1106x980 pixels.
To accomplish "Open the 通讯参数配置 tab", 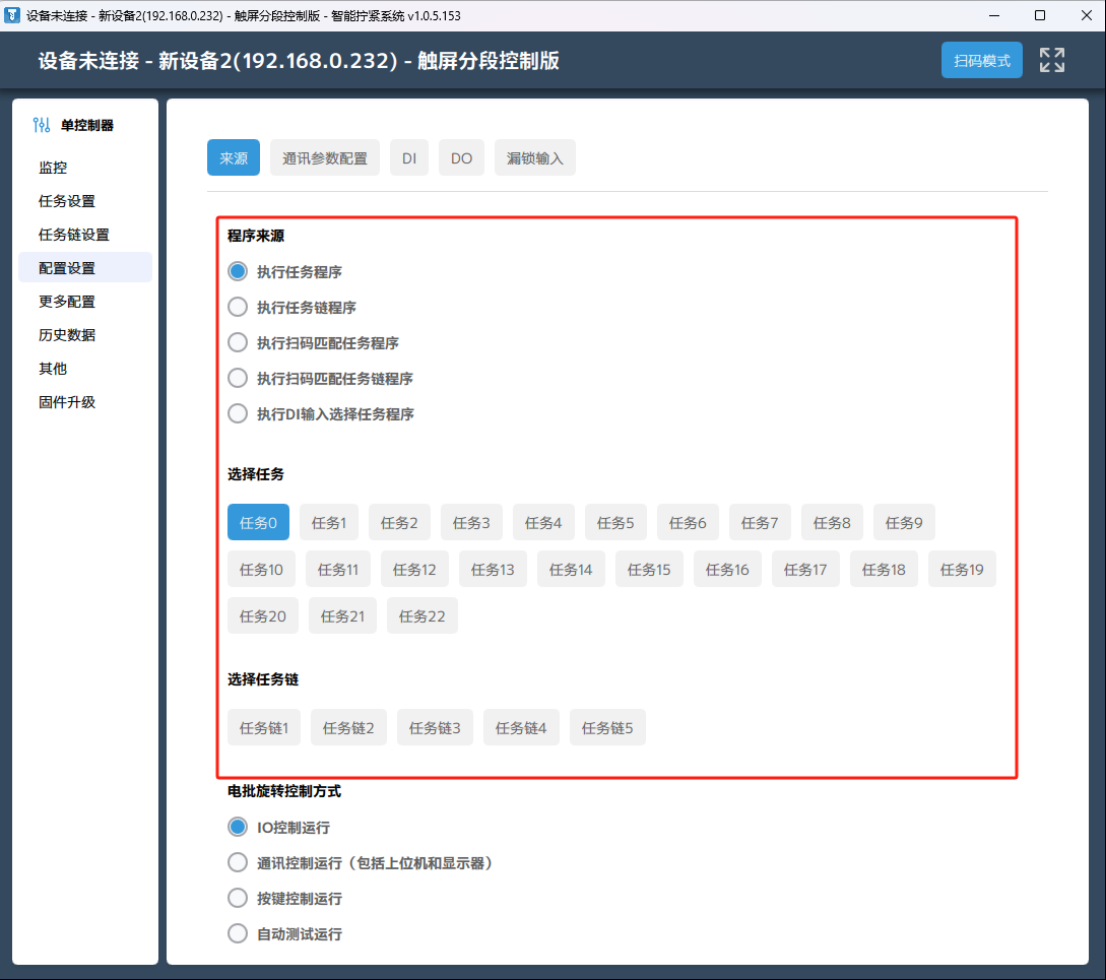I will point(324,158).
